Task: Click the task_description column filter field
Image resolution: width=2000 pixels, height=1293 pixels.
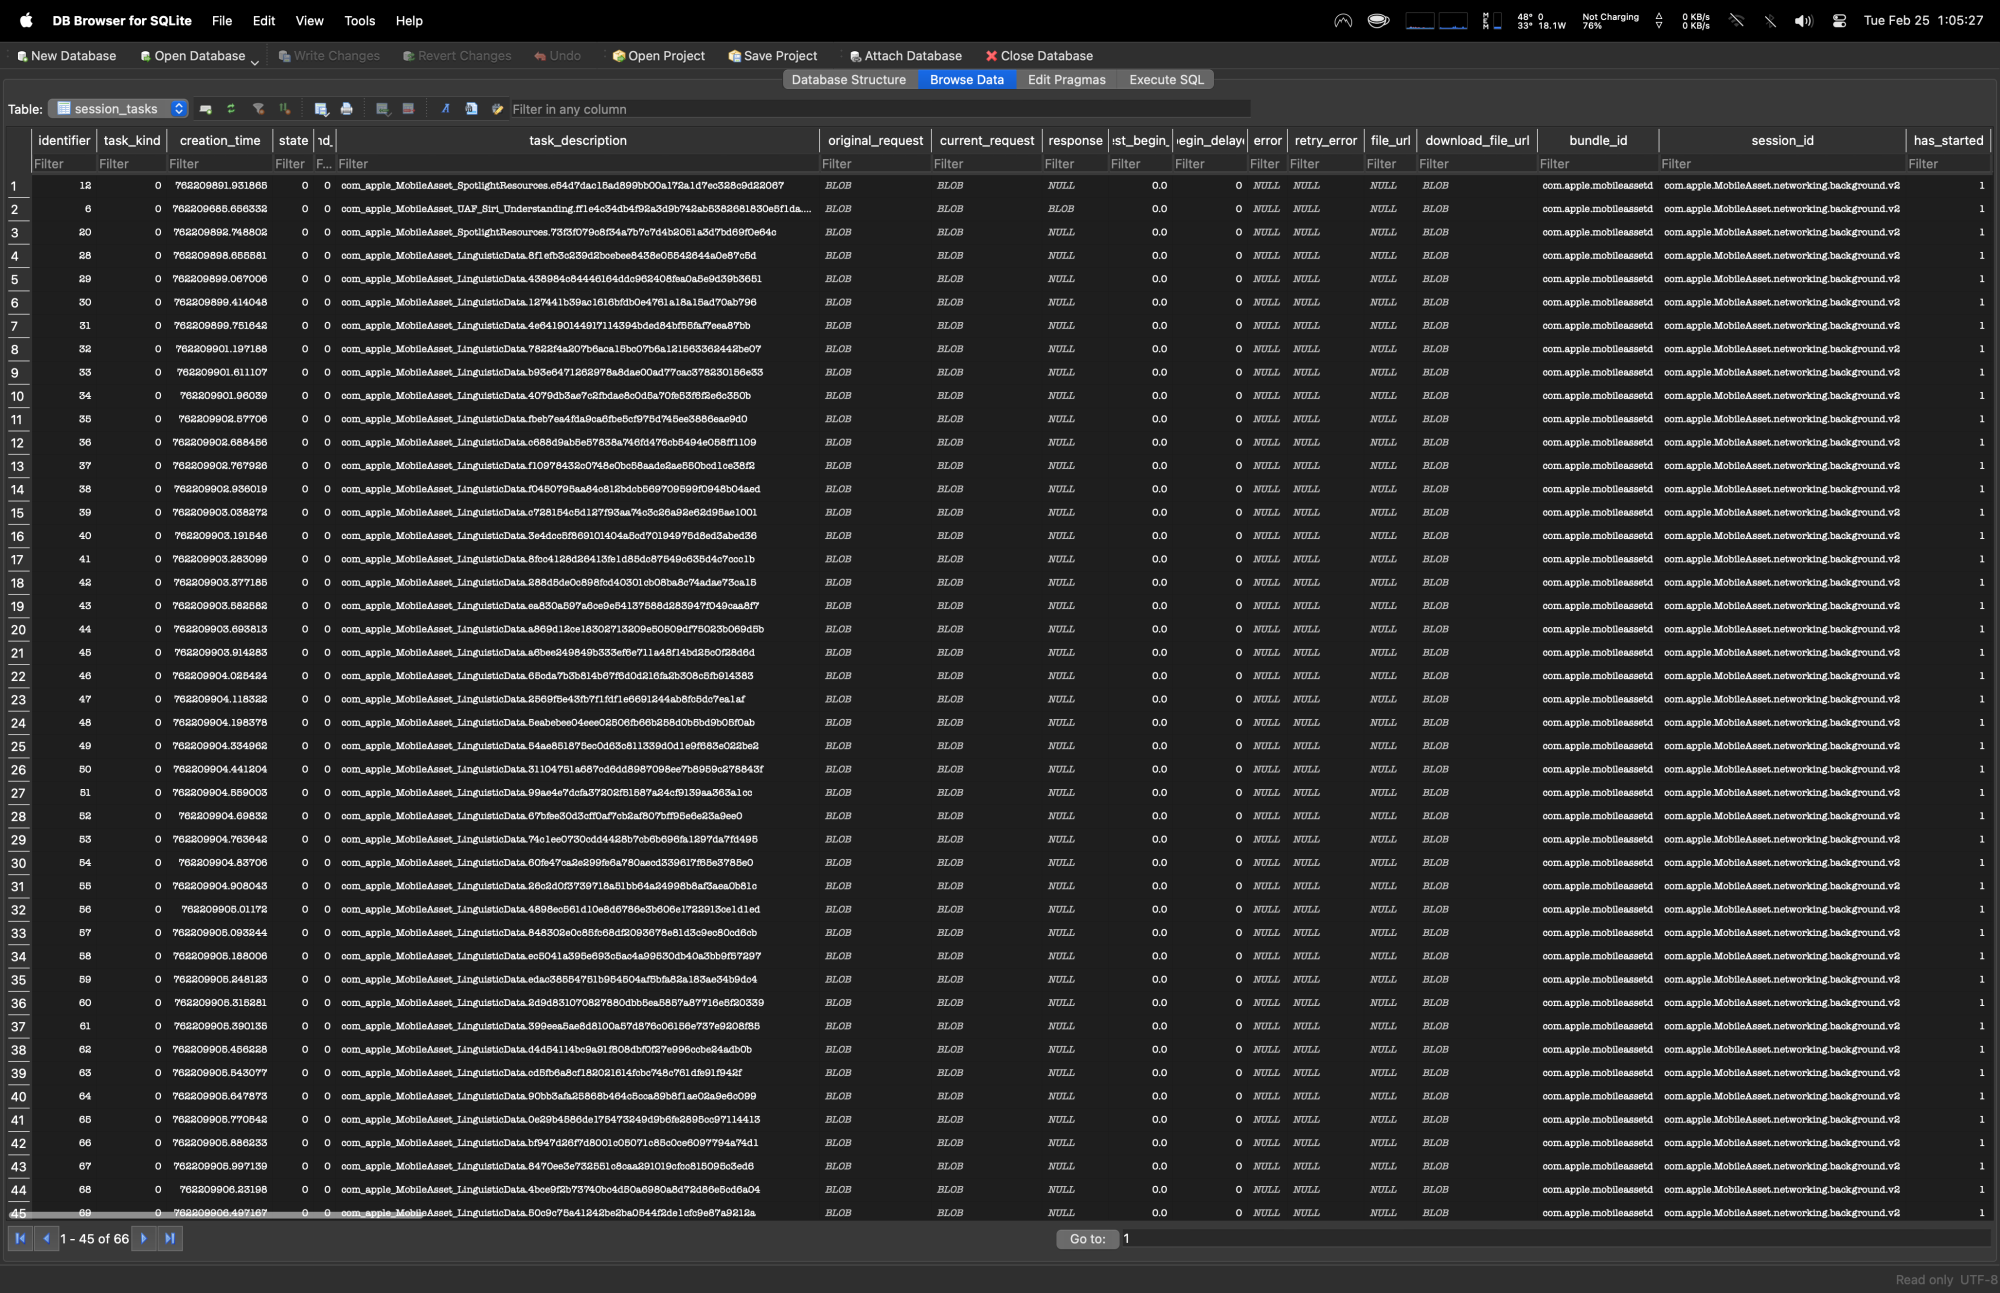Action: coord(577,164)
